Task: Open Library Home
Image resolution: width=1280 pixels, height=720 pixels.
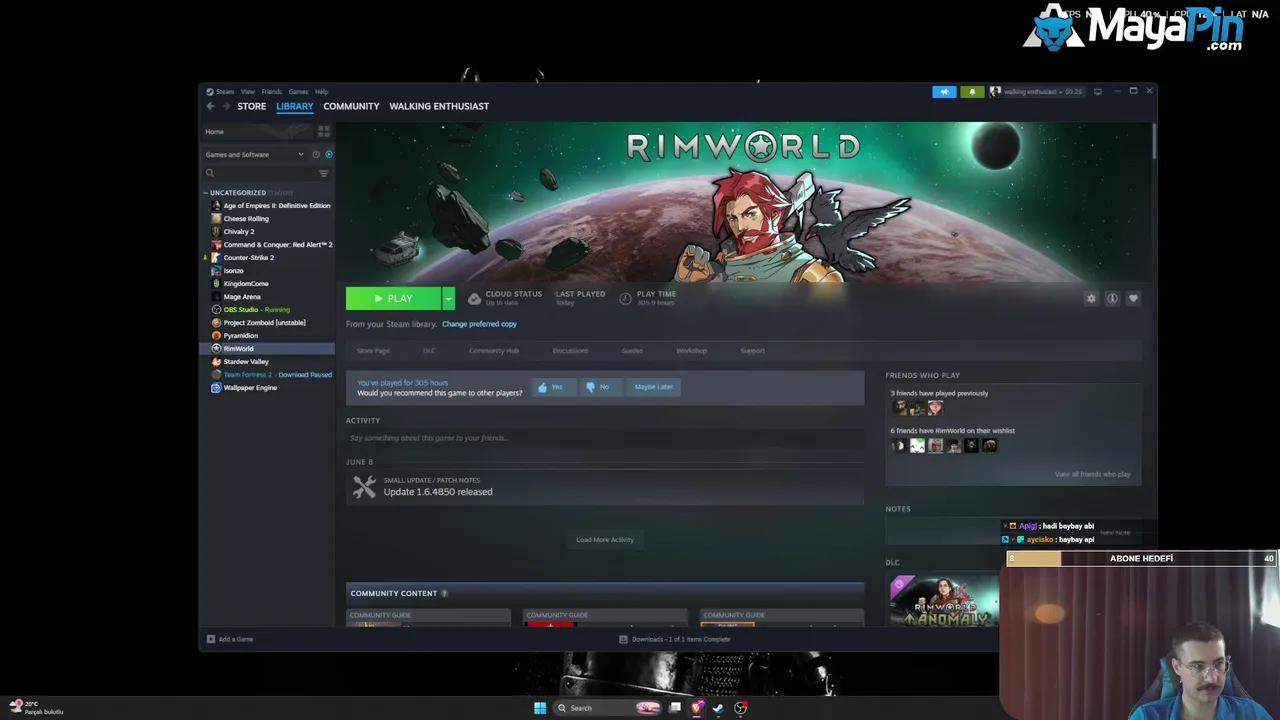Action: coord(258,131)
